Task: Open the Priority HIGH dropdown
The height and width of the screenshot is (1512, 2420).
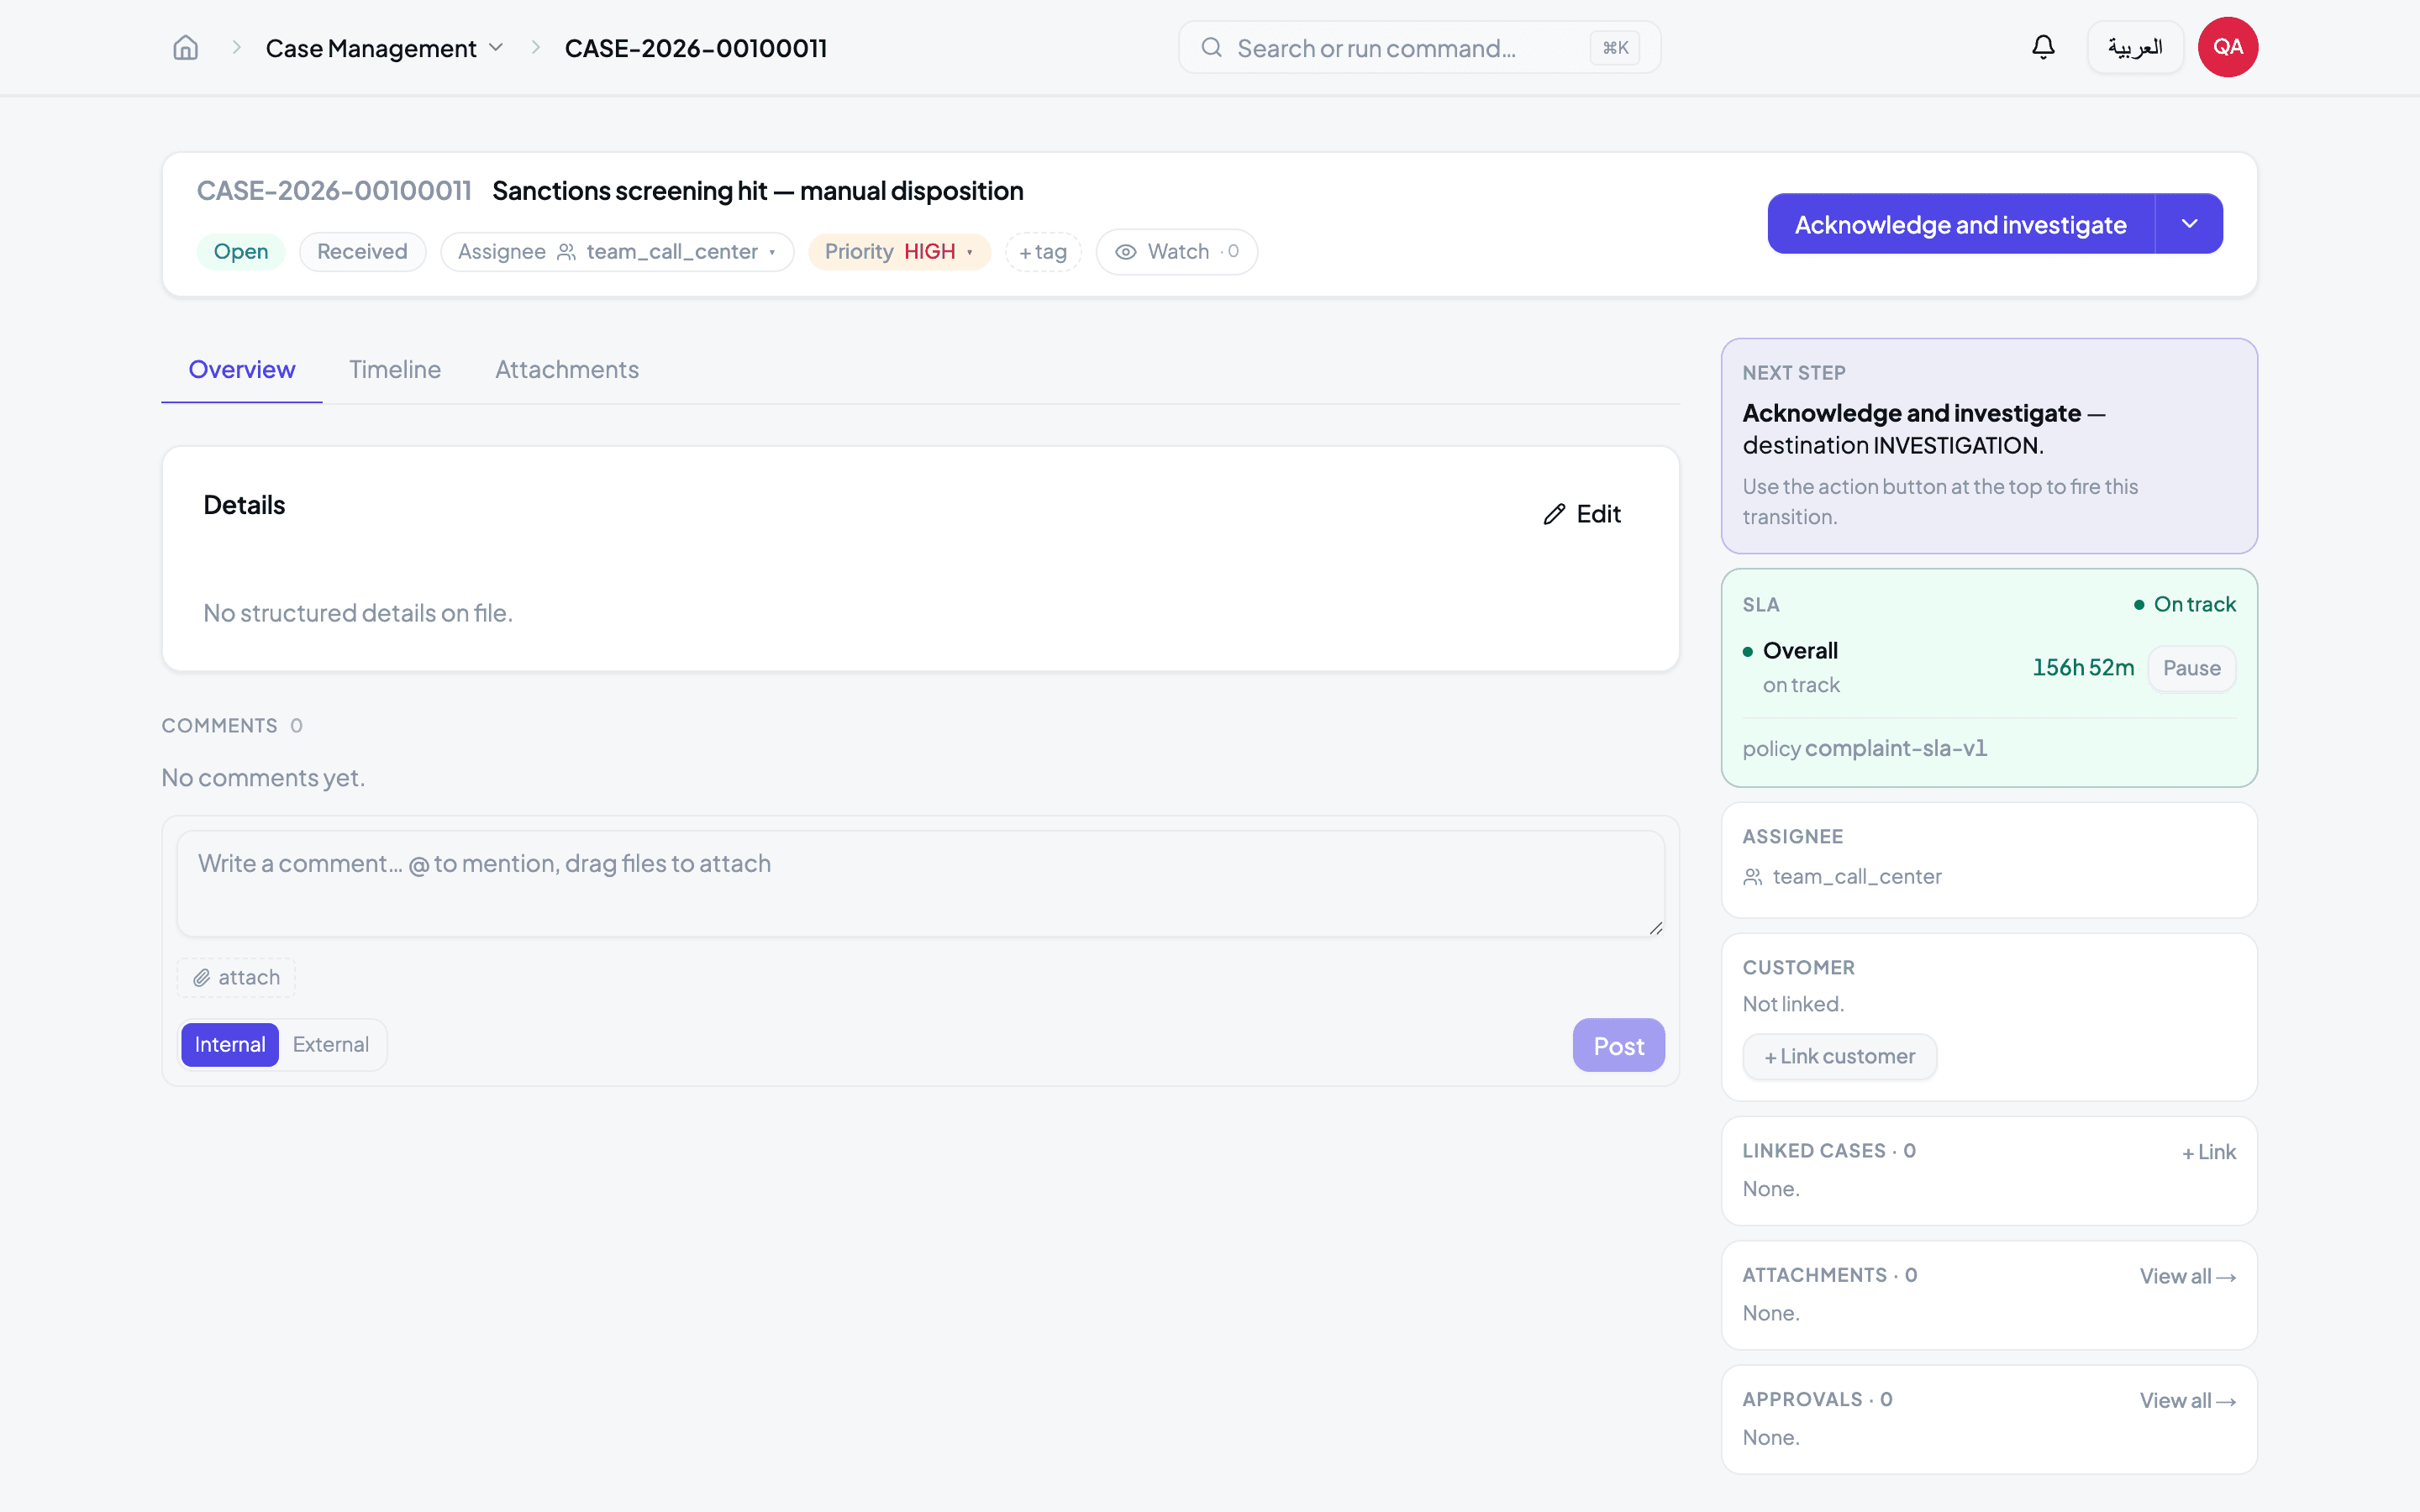Action: click(x=899, y=252)
